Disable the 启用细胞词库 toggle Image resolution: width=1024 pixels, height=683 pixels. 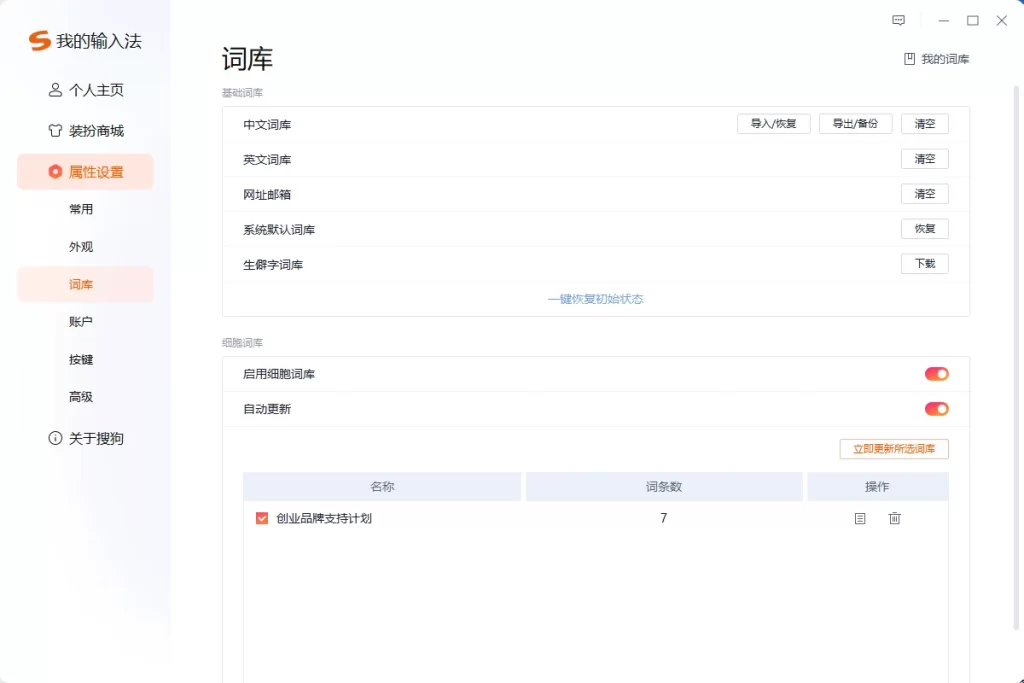tap(936, 373)
